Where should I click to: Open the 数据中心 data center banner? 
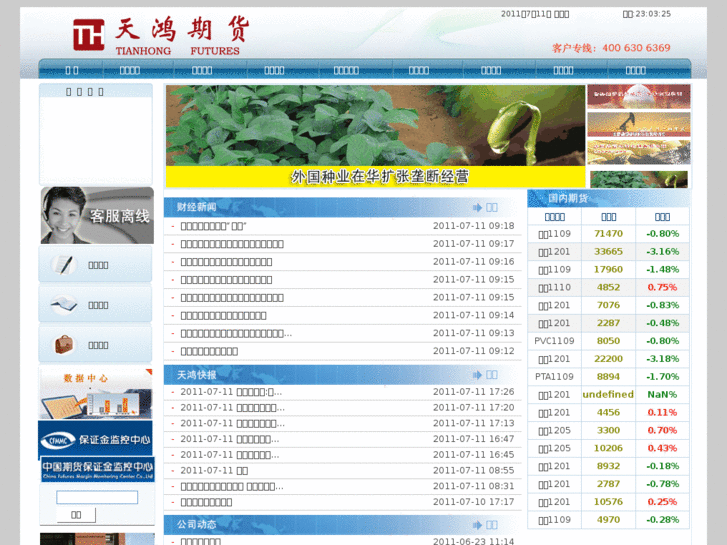[96, 394]
